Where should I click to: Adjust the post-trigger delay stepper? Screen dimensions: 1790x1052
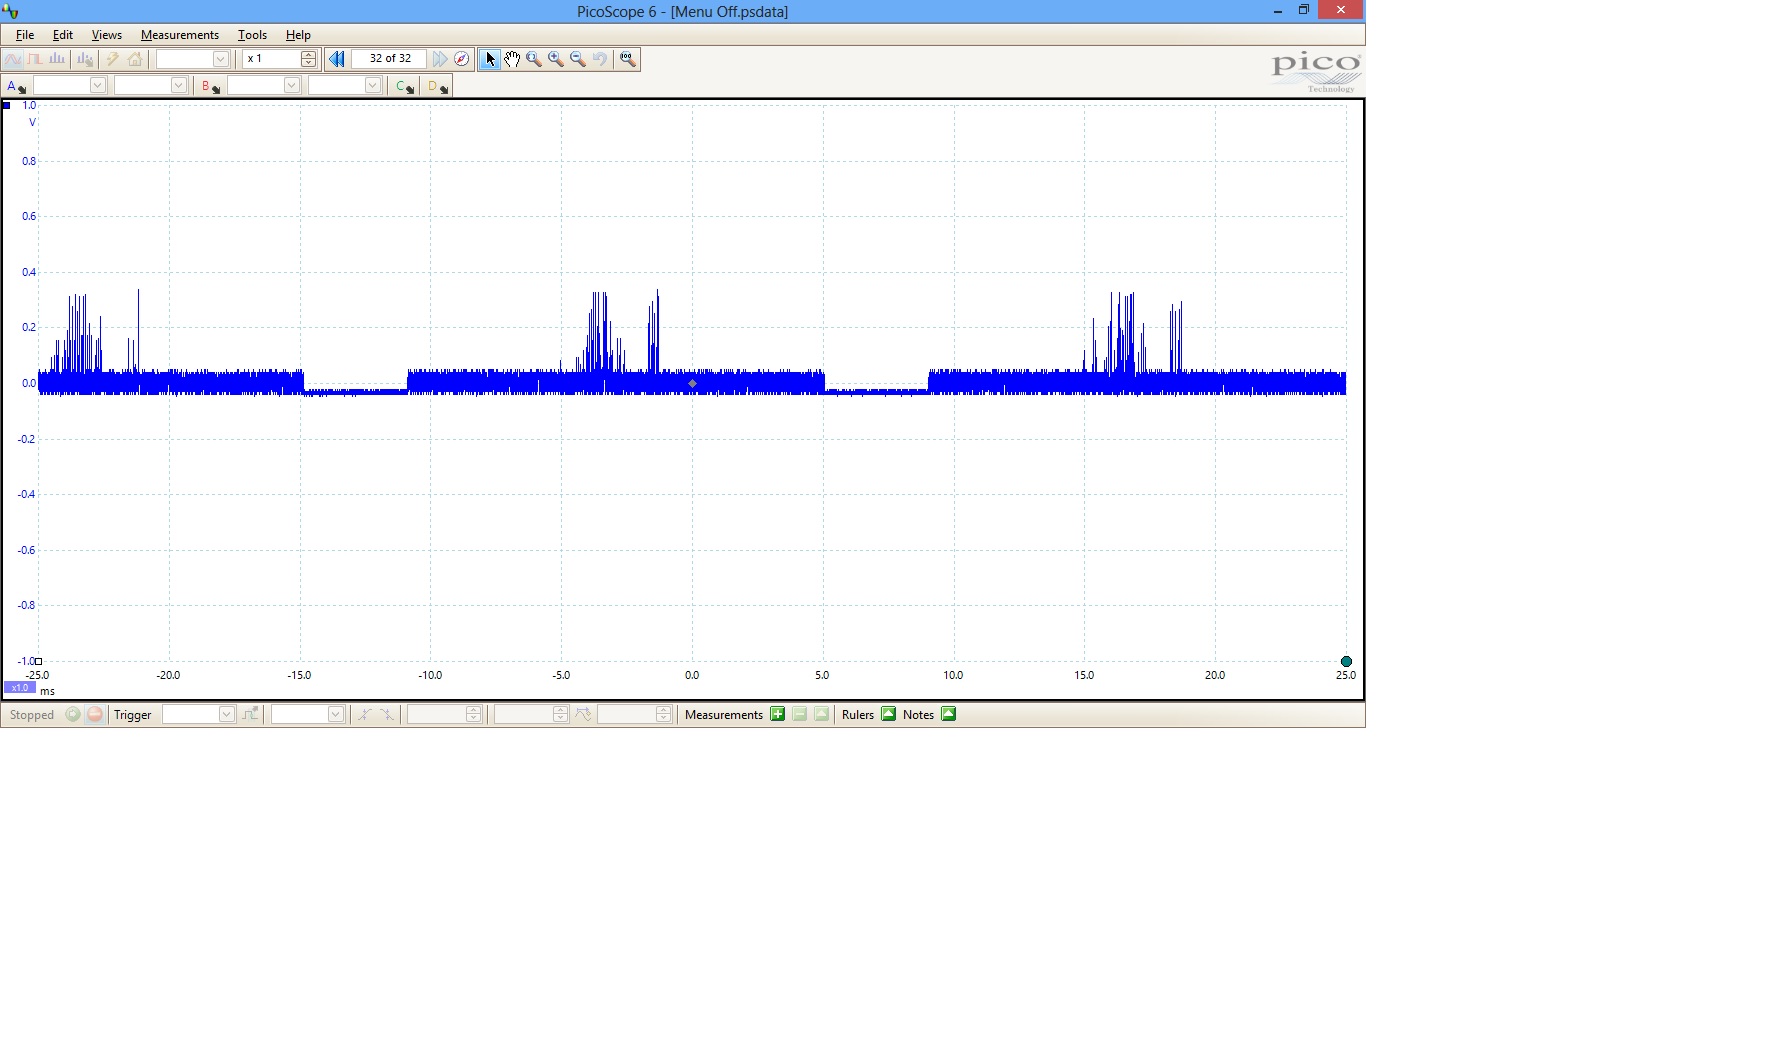664,714
